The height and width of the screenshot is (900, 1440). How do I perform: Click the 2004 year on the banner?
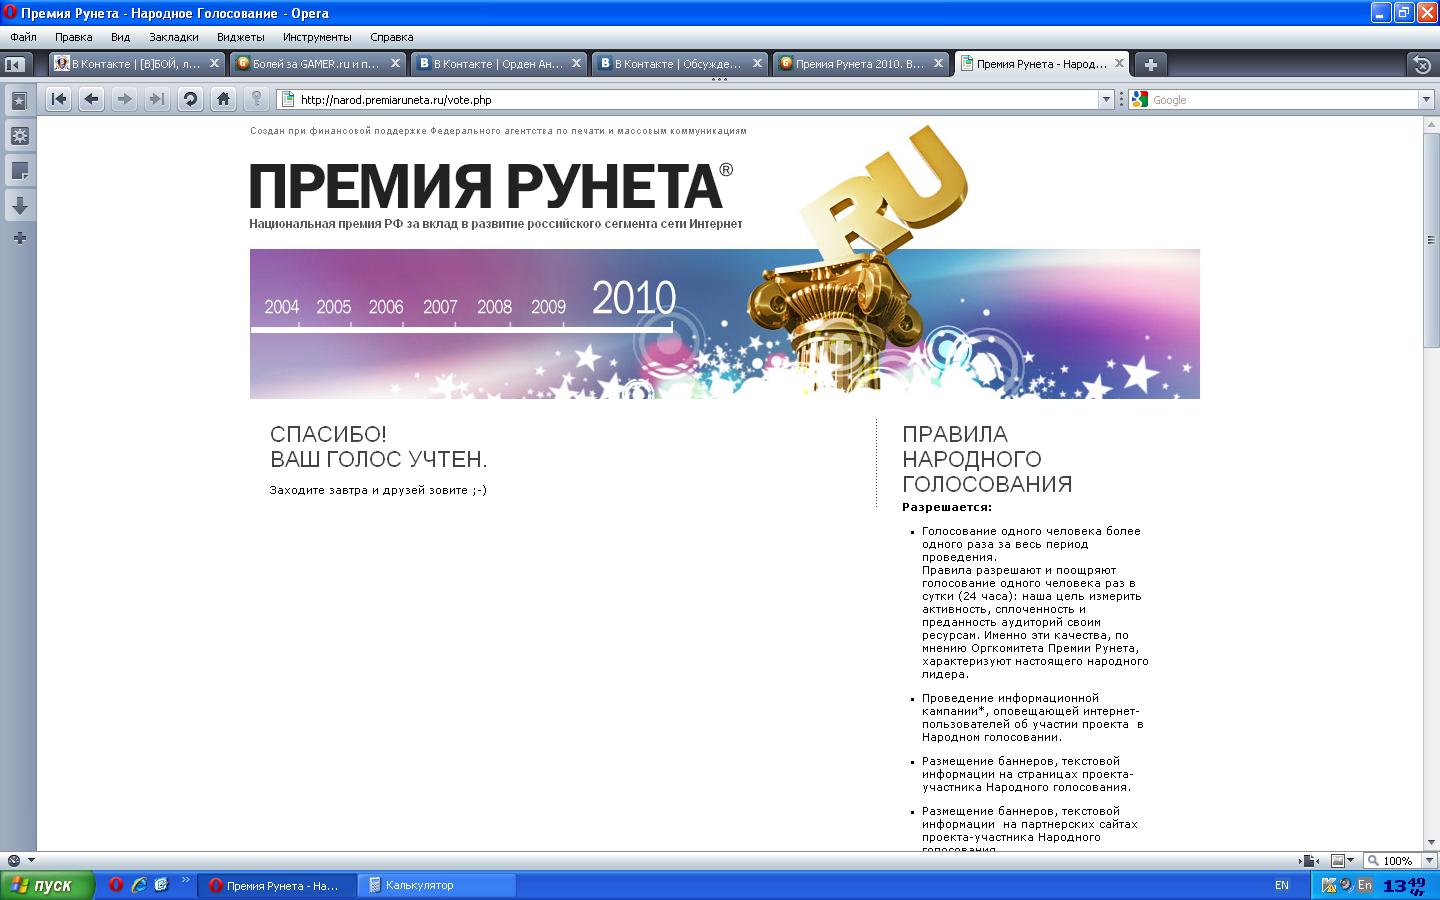click(x=281, y=307)
